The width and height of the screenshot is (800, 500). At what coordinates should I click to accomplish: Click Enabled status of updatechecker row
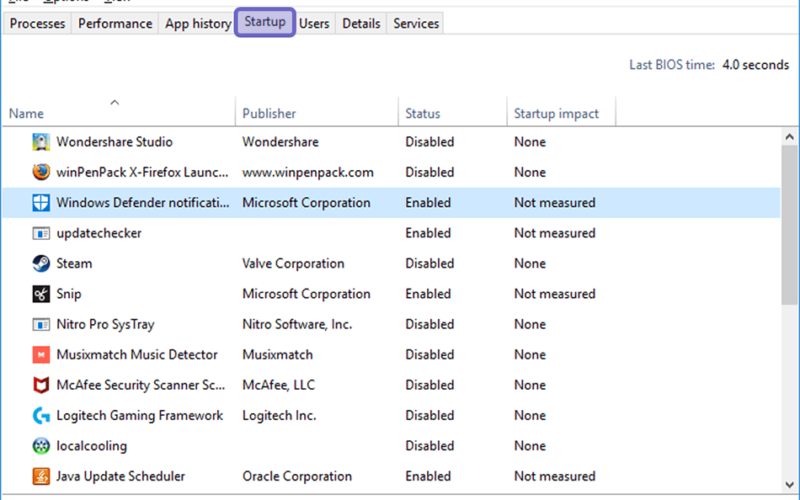[x=428, y=233]
